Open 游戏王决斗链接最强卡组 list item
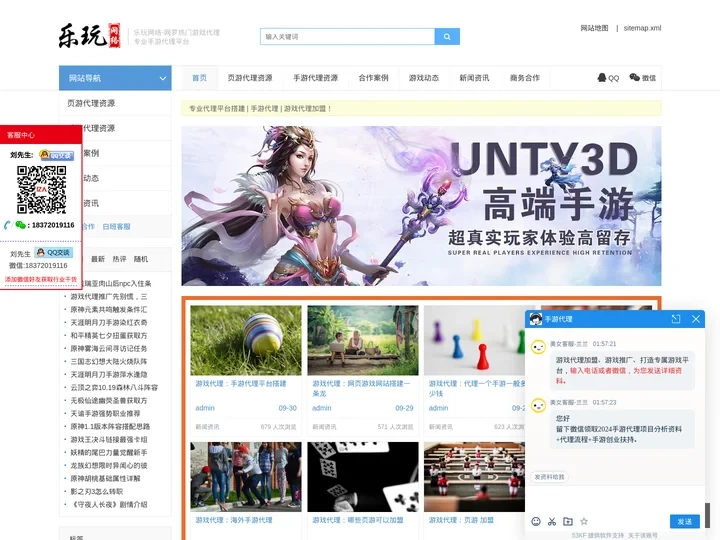This screenshot has height=540, width=720. coord(109,439)
